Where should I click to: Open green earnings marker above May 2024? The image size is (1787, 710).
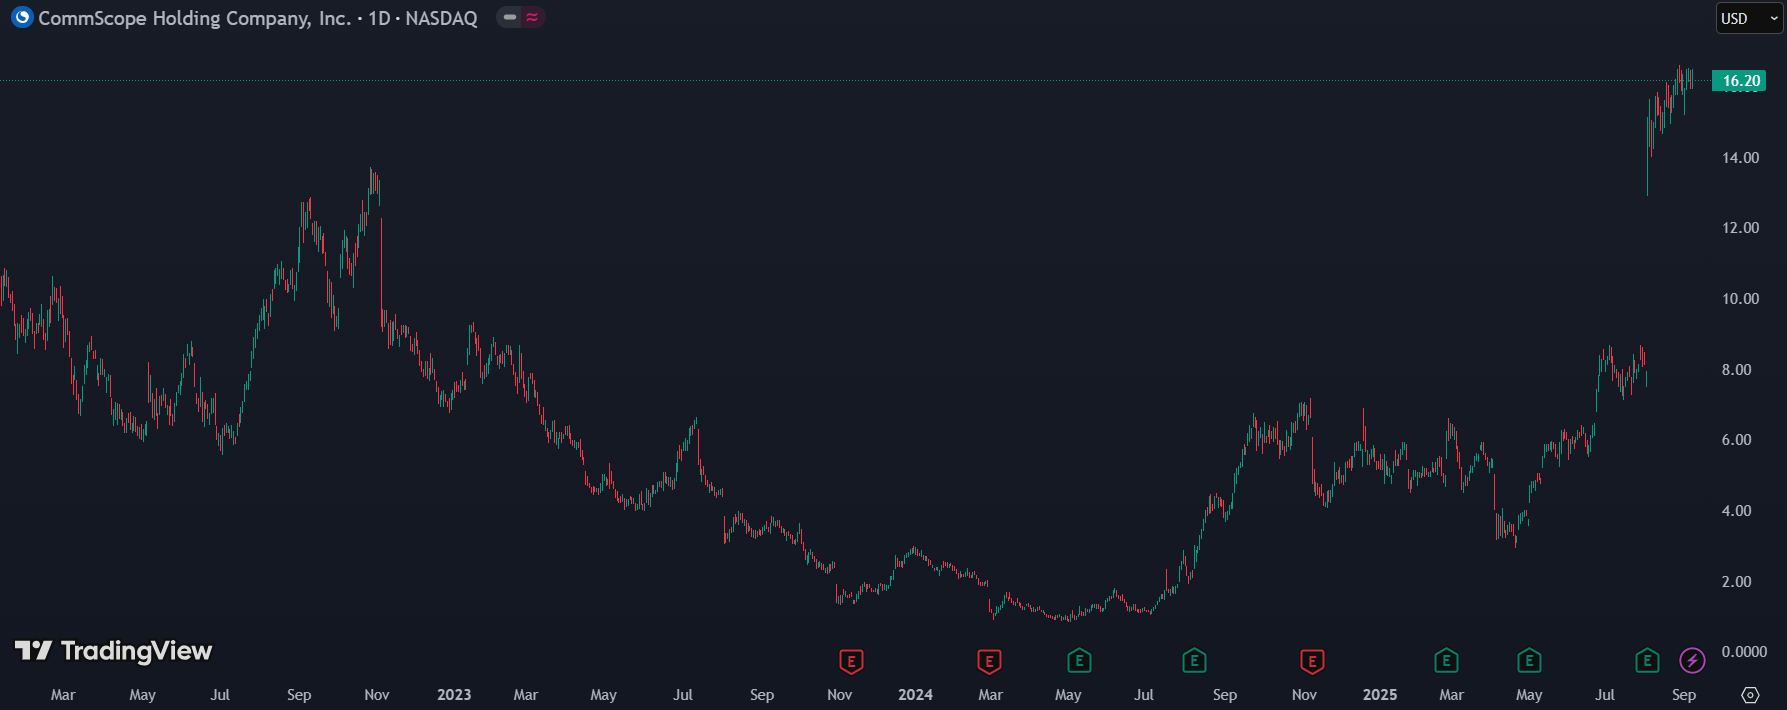tap(1079, 661)
